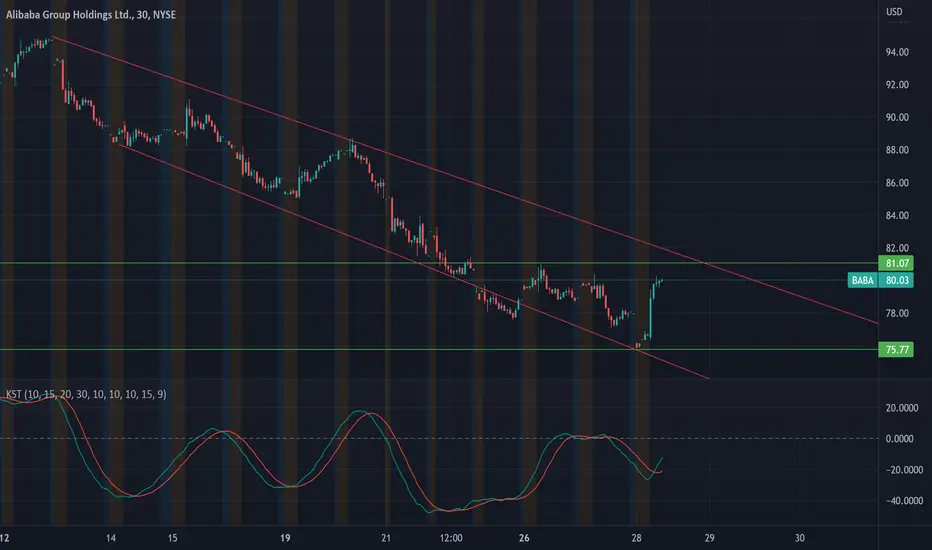Click the 88.00 price axis value
This screenshot has width=932, height=550.
coord(897,150)
